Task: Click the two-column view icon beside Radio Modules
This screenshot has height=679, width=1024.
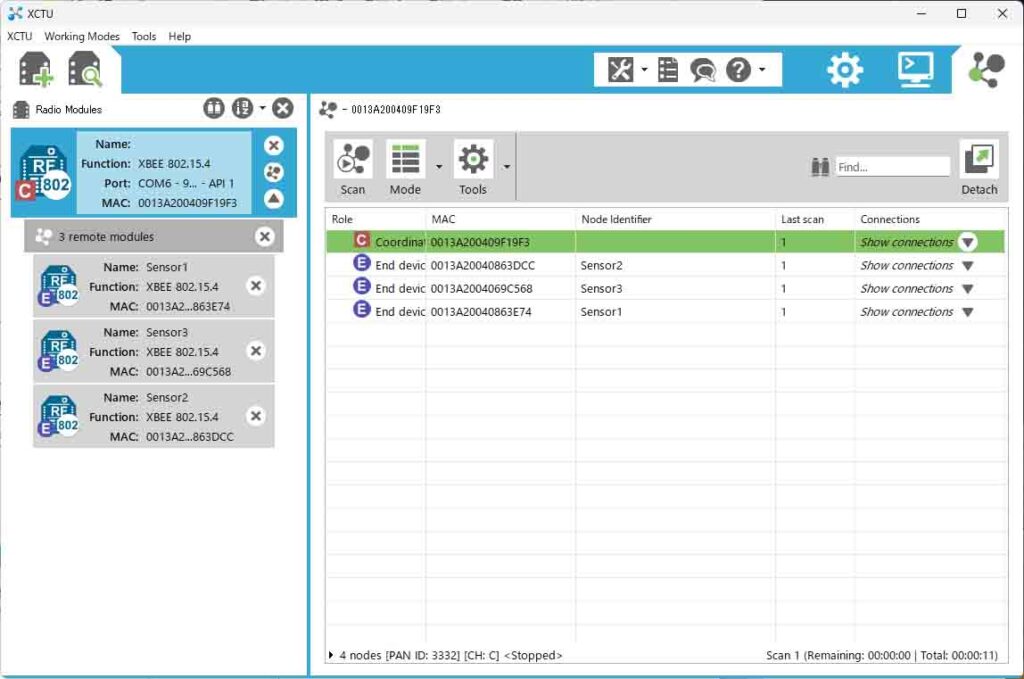Action: coord(214,108)
